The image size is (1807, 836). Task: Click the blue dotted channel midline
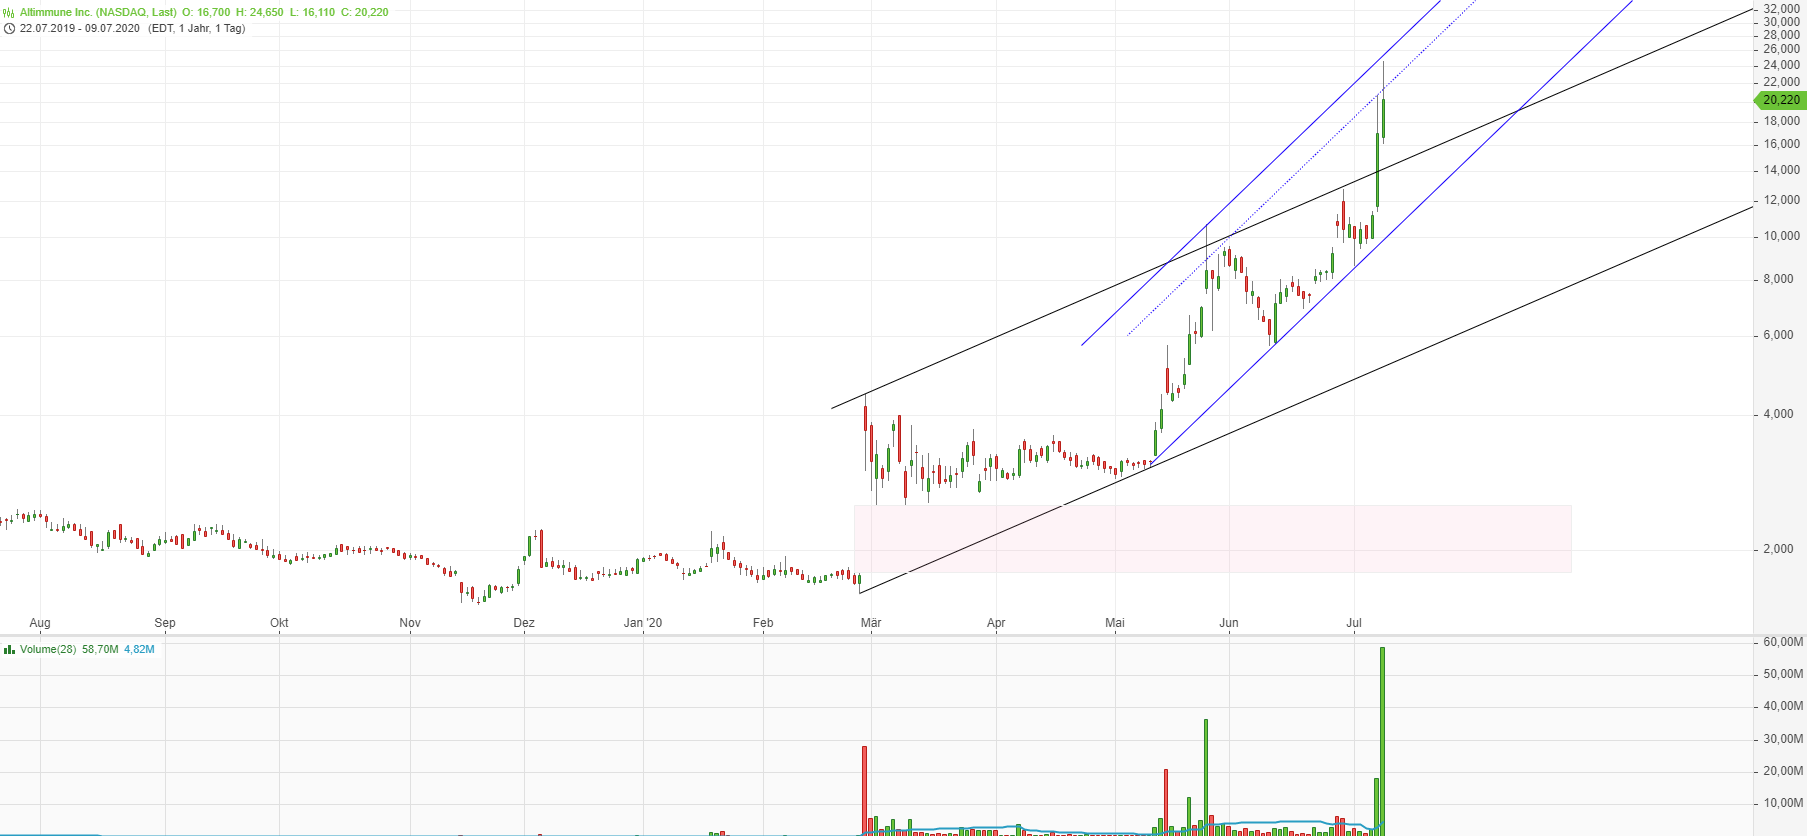click(1302, 168)
